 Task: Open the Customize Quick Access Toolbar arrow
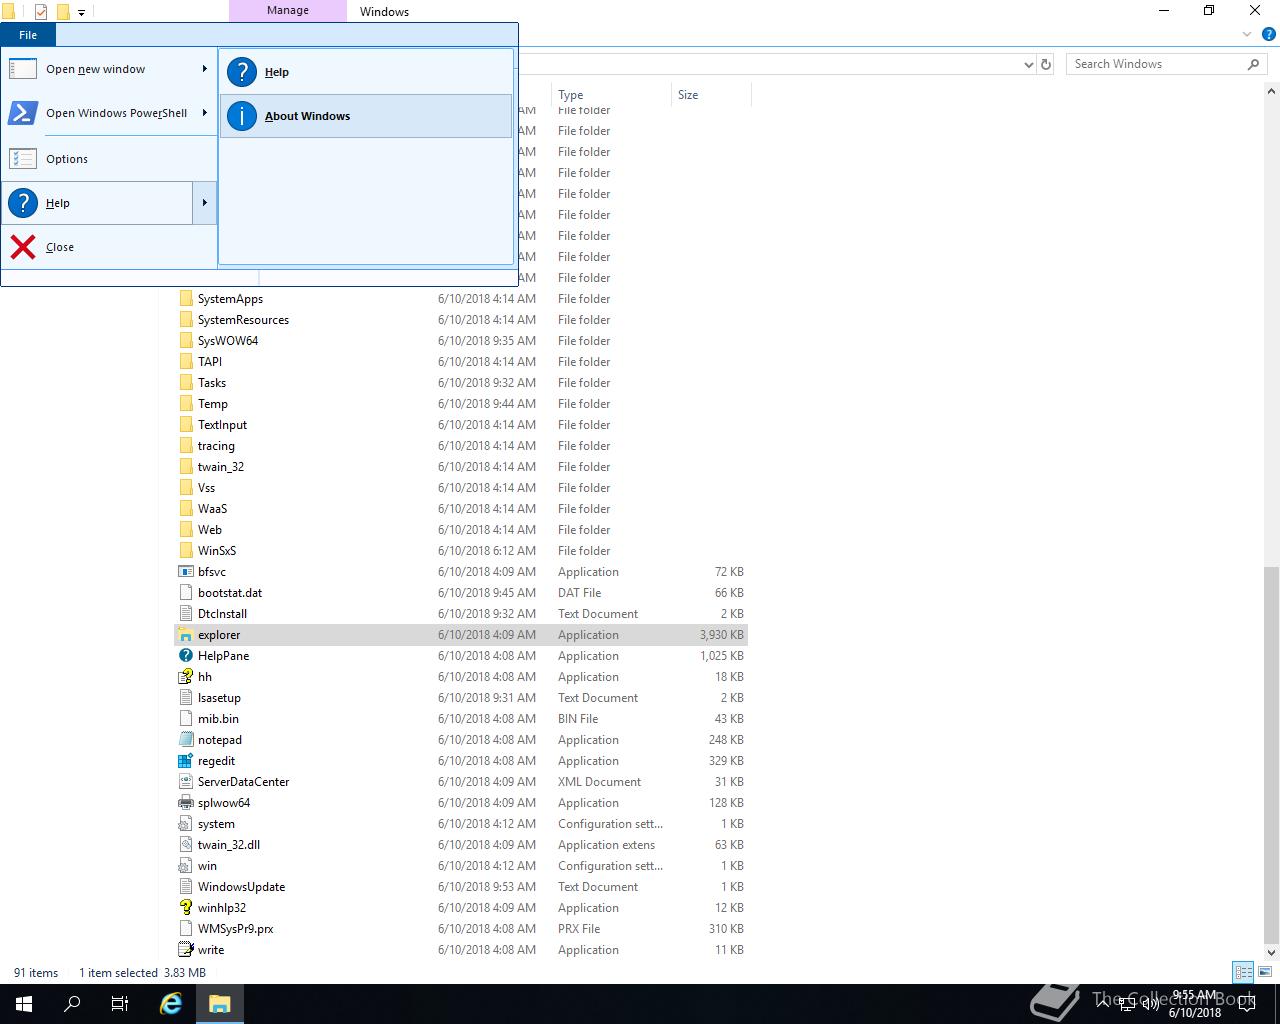click(81, 13)
